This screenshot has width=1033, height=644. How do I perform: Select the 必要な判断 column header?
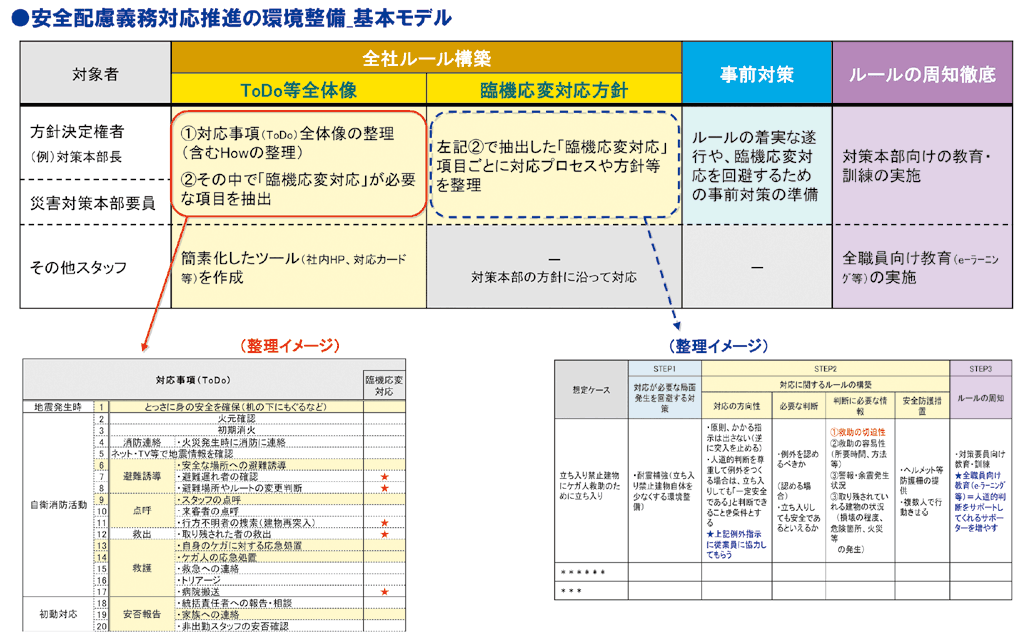click(798, 406)
